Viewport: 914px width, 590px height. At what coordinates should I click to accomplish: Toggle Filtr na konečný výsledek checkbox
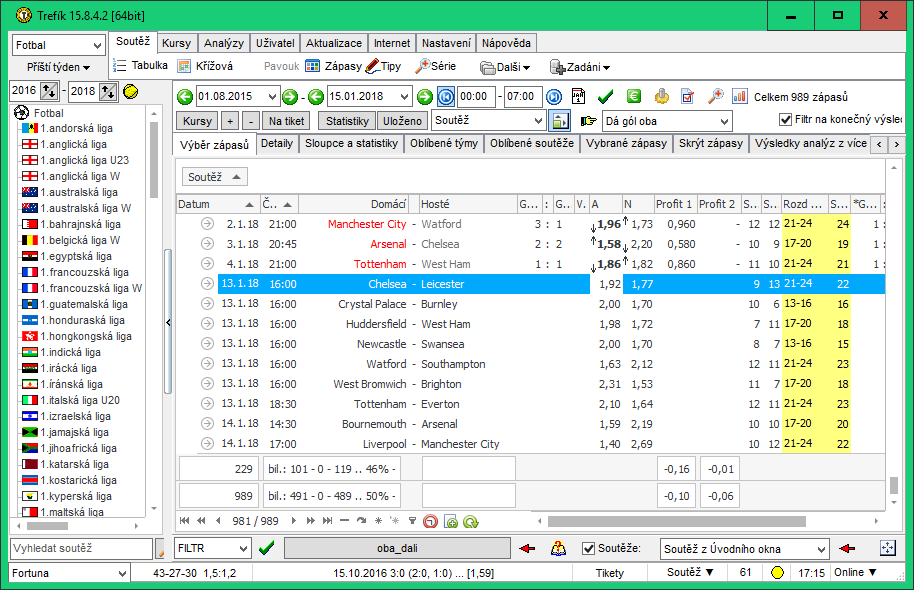[785, 120]
